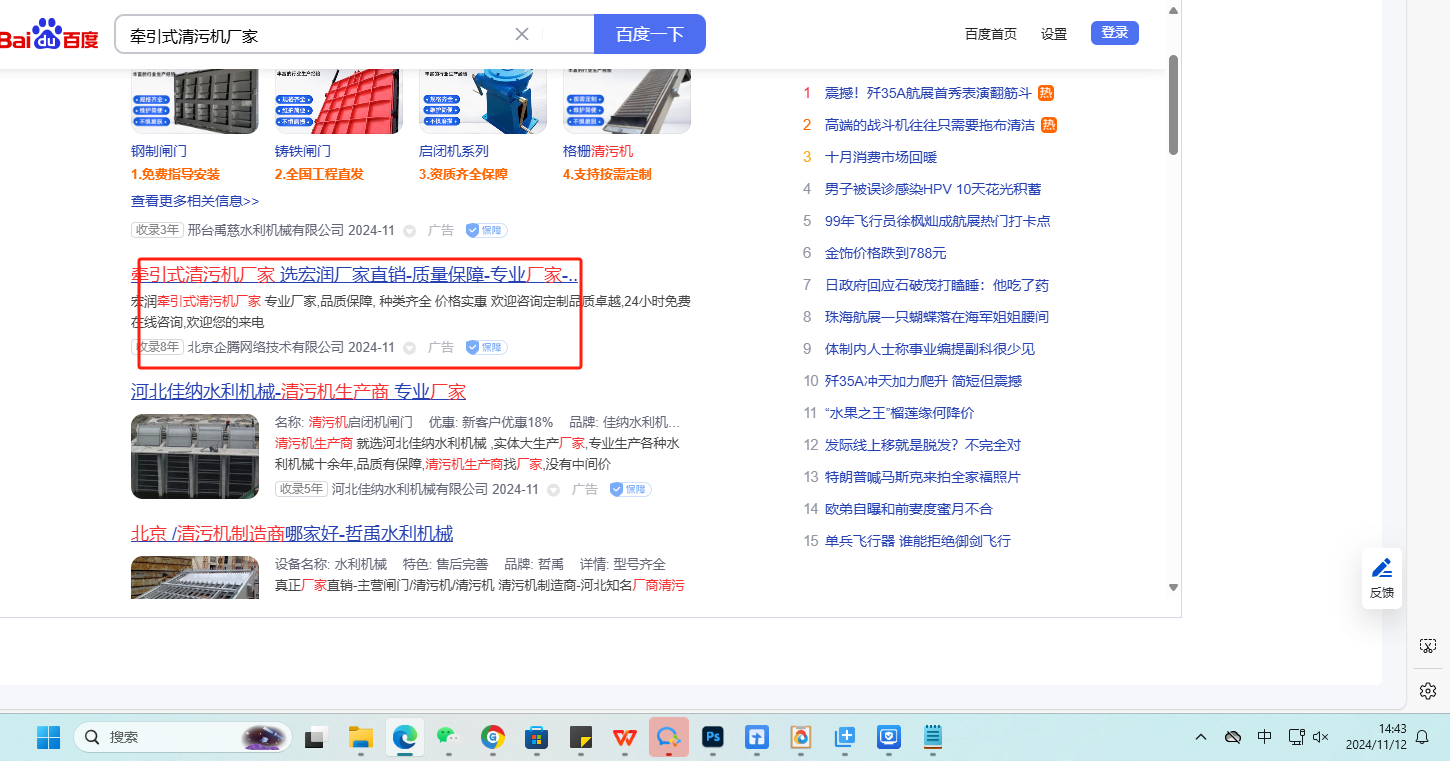Open hot search 金饰价格跌到788元
This screenshot has height=761, width=1450.
coord(885,253)
